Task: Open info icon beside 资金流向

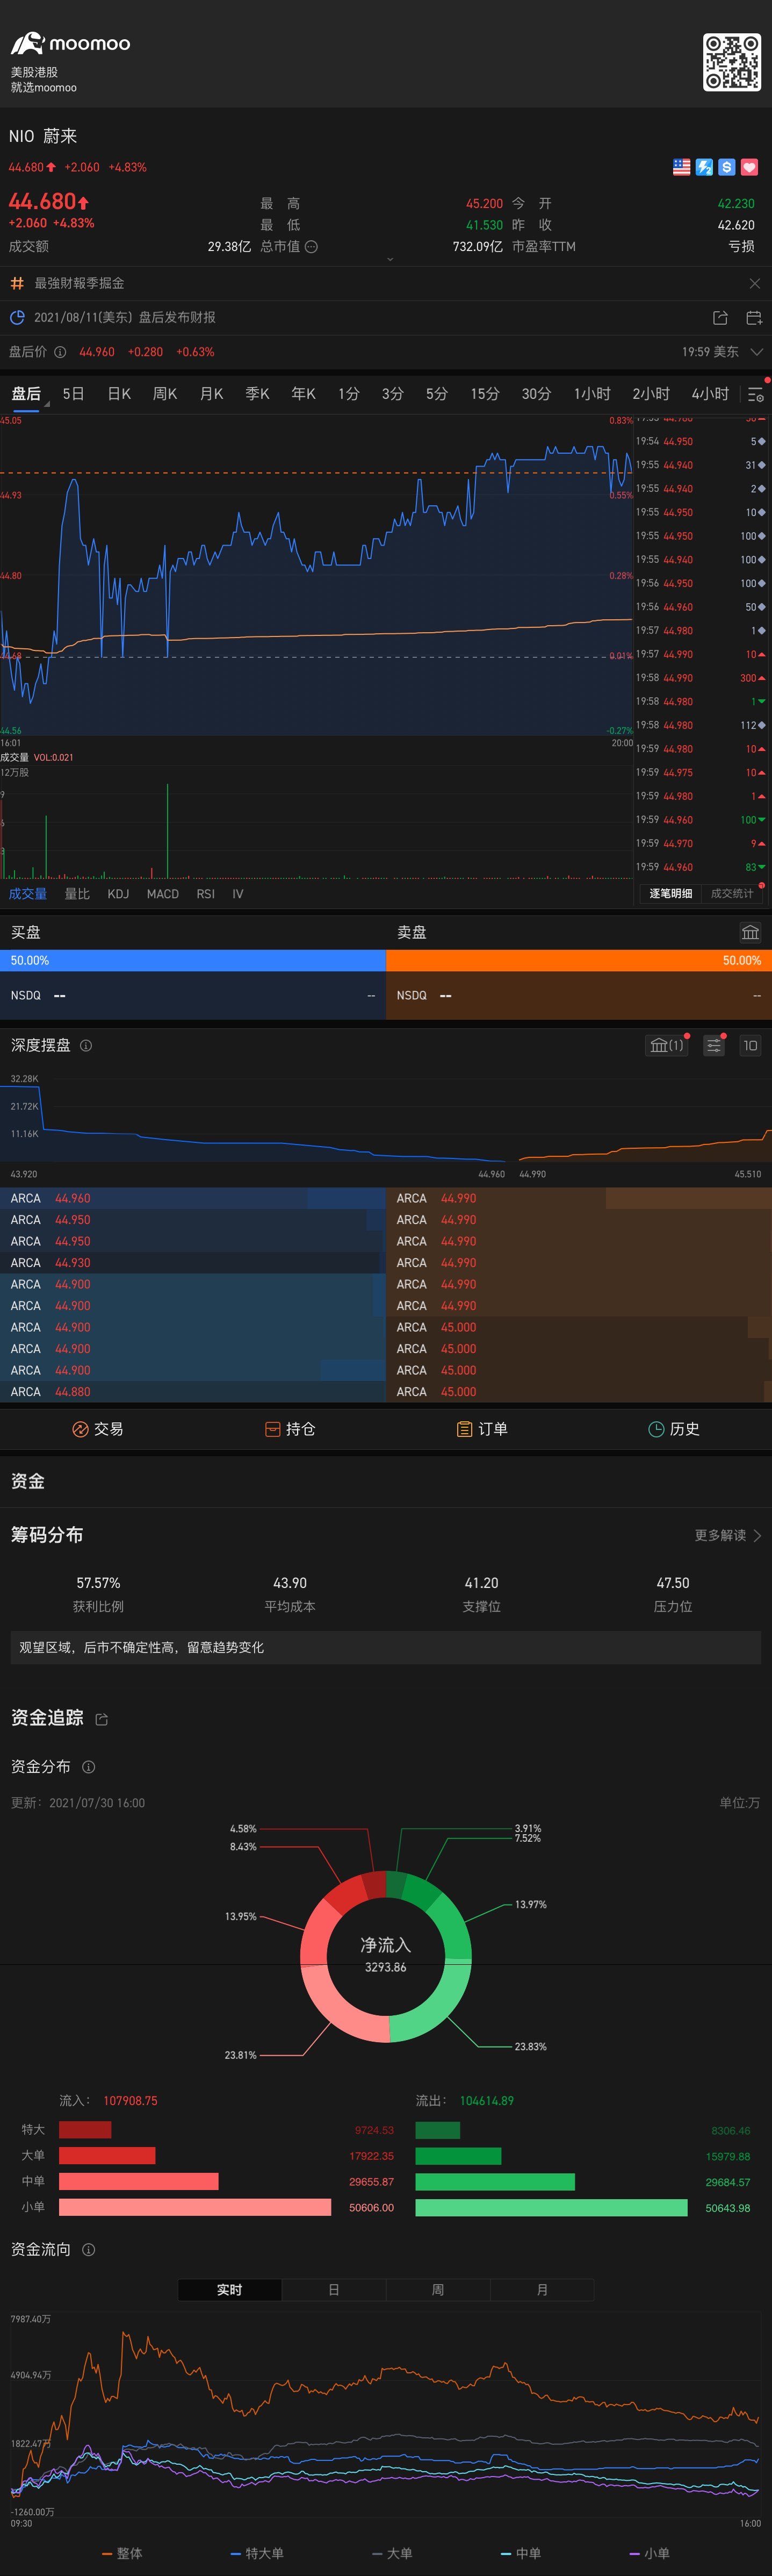Action: click(x=88, y=2249)
